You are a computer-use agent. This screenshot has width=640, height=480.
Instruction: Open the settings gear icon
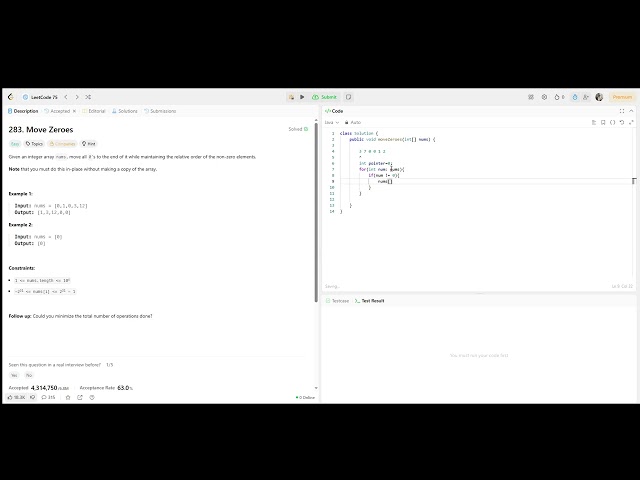544,97
